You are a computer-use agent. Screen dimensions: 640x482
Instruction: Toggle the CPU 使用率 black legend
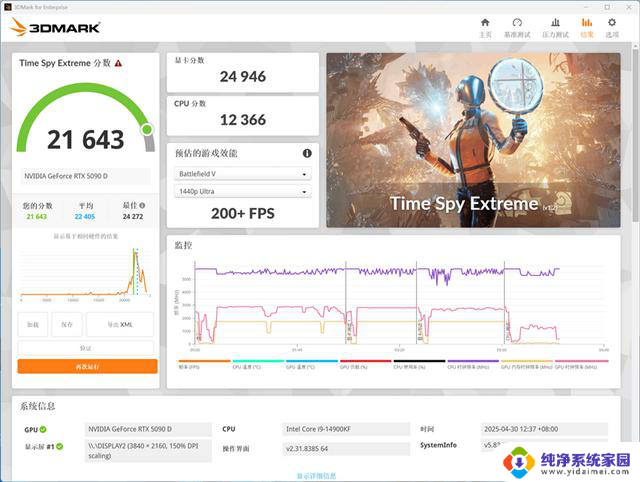click(419, 364)
